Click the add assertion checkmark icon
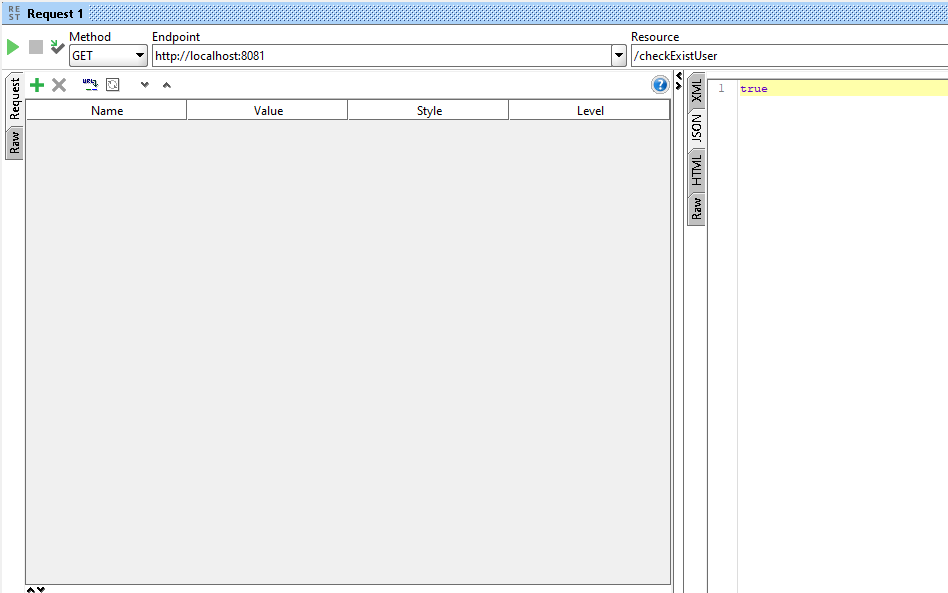 (x=58, y=47)
